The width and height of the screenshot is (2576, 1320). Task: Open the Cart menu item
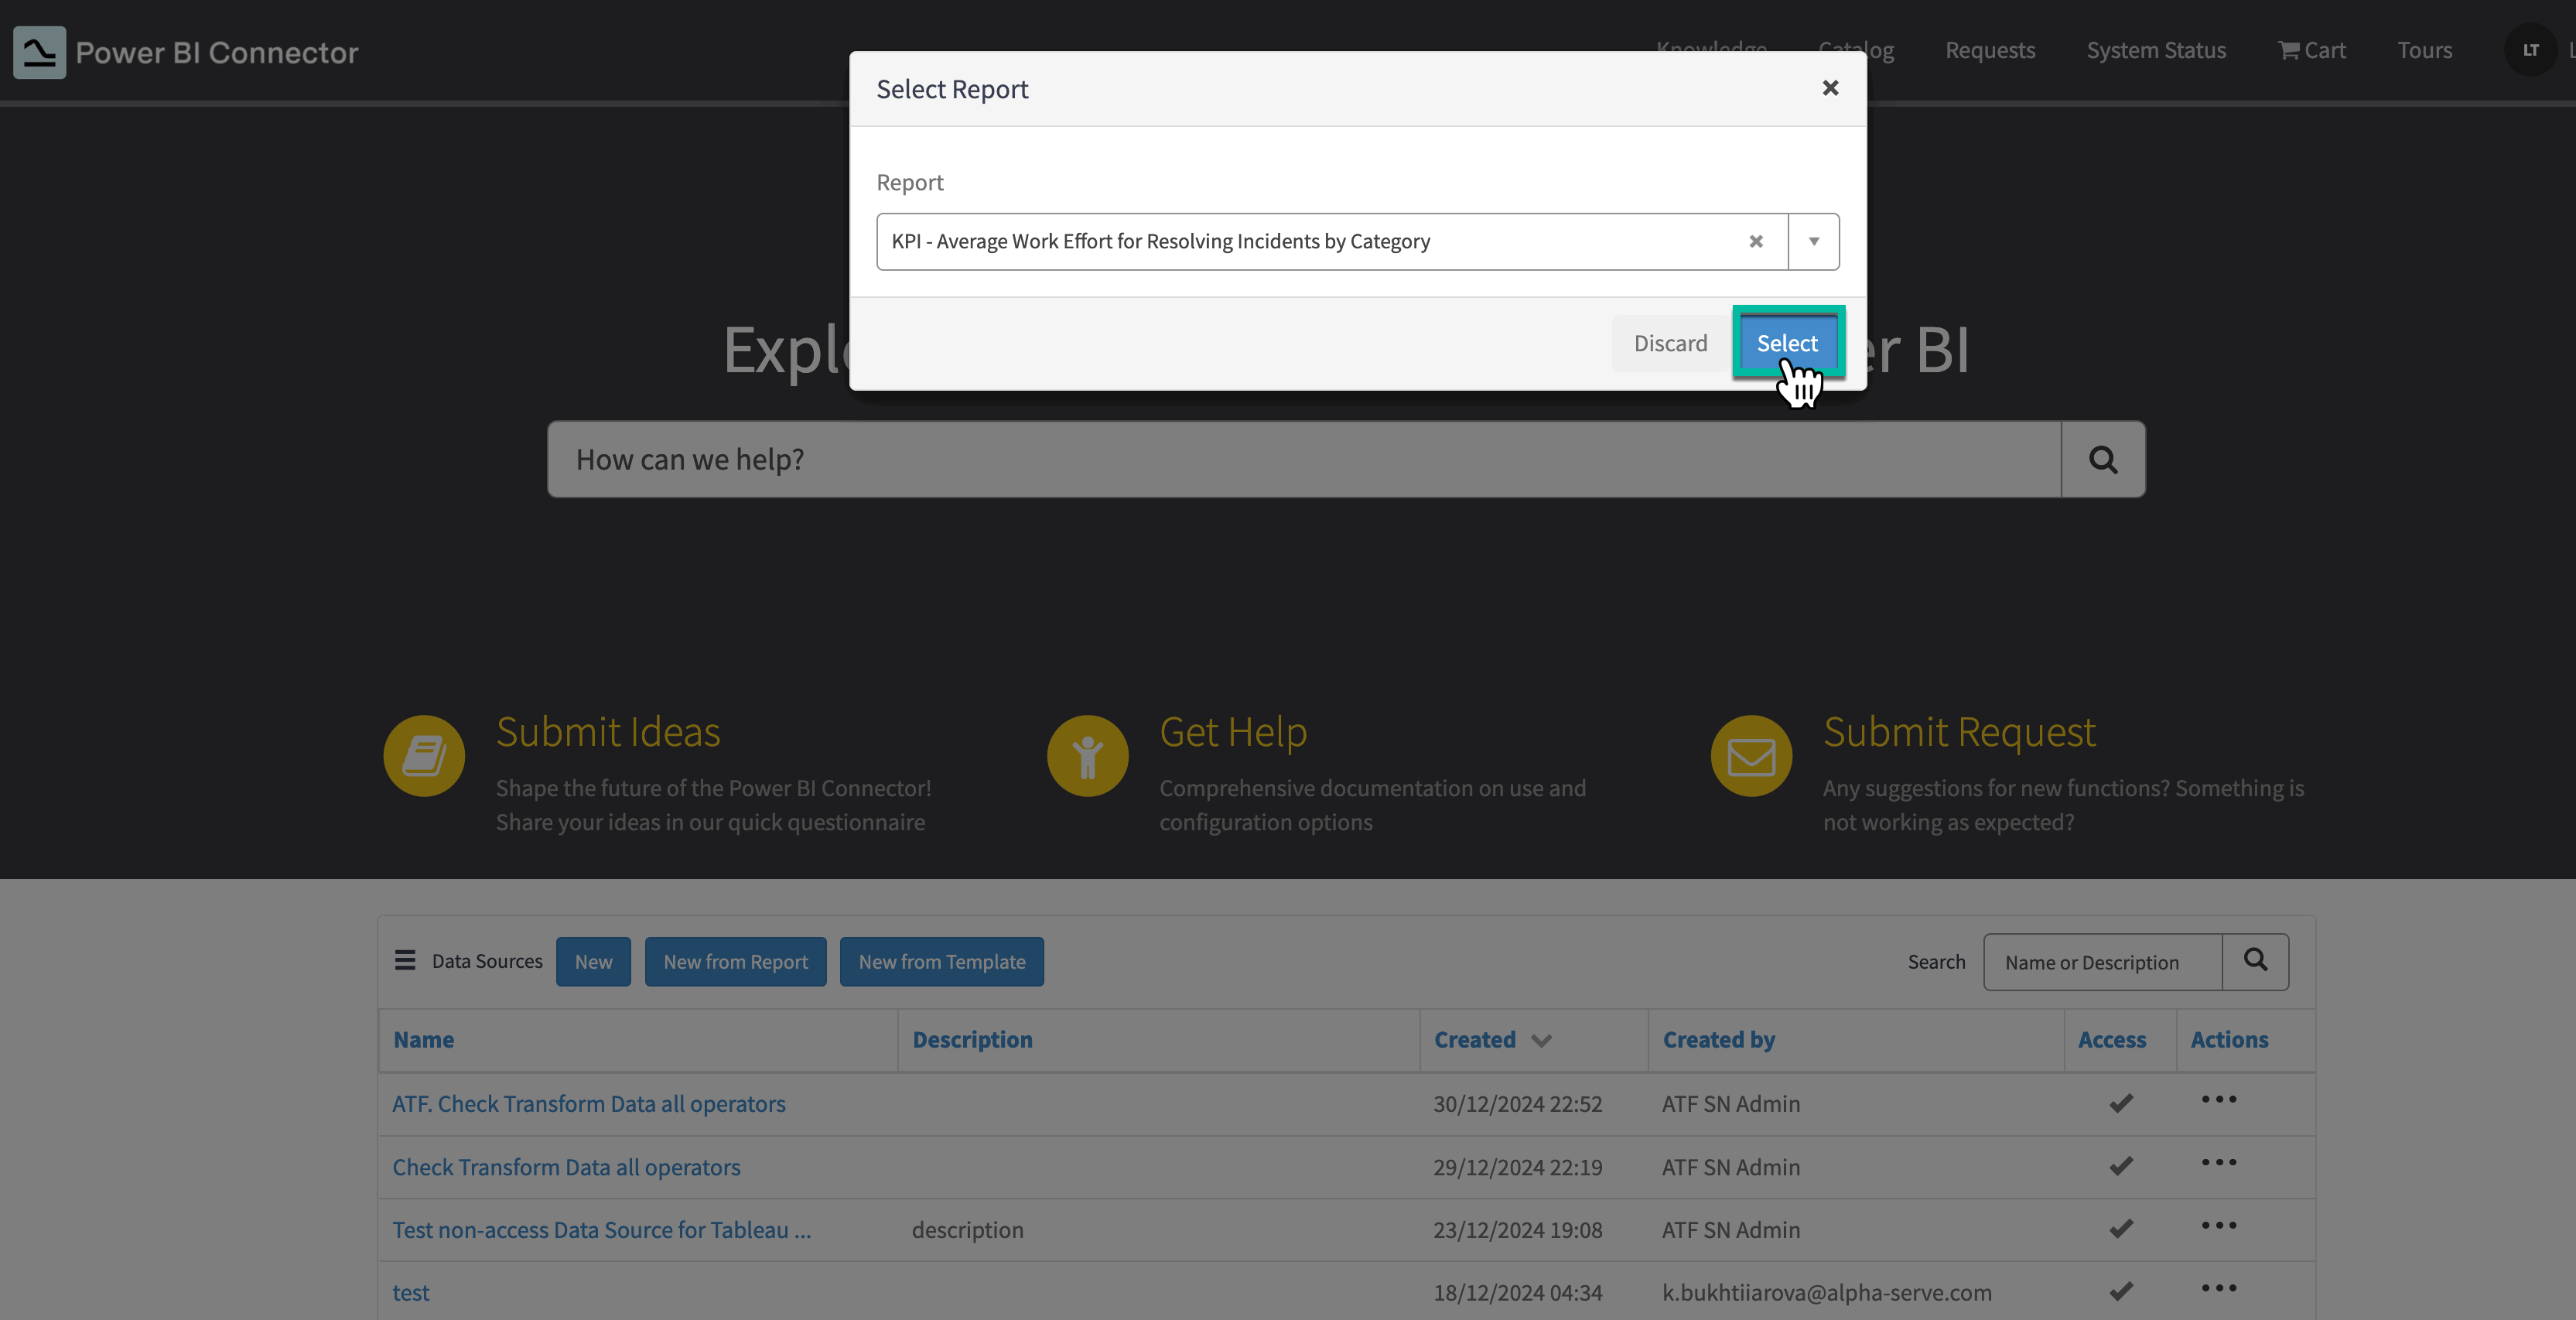(2311, 50)
